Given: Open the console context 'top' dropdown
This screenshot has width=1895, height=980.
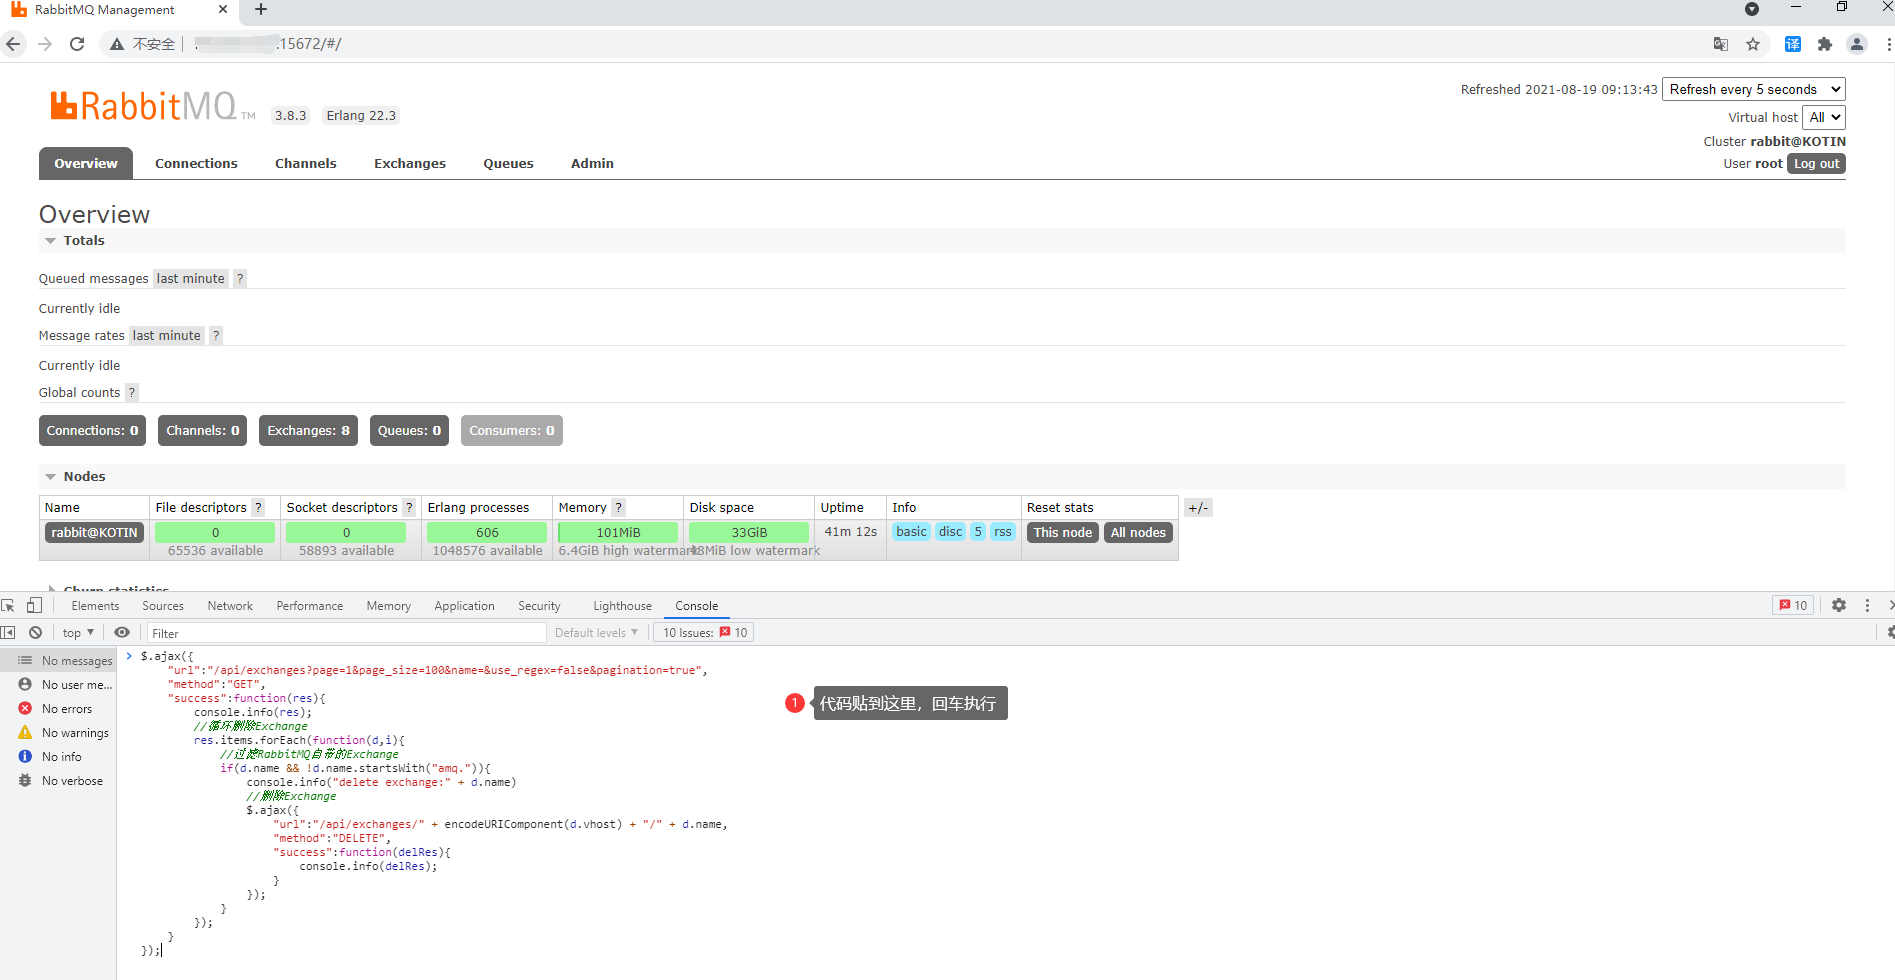Looking at the screenshot, I should click(x=78, y=633).
